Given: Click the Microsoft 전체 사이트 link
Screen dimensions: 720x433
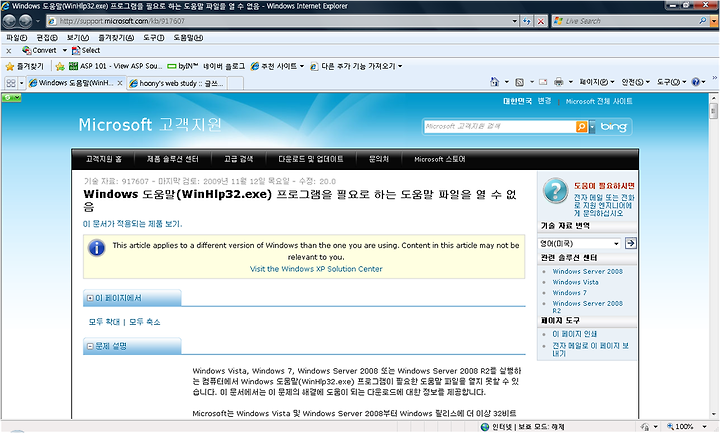Looking at the screenshot, I should pyautogui.click(x=599, y=101).
